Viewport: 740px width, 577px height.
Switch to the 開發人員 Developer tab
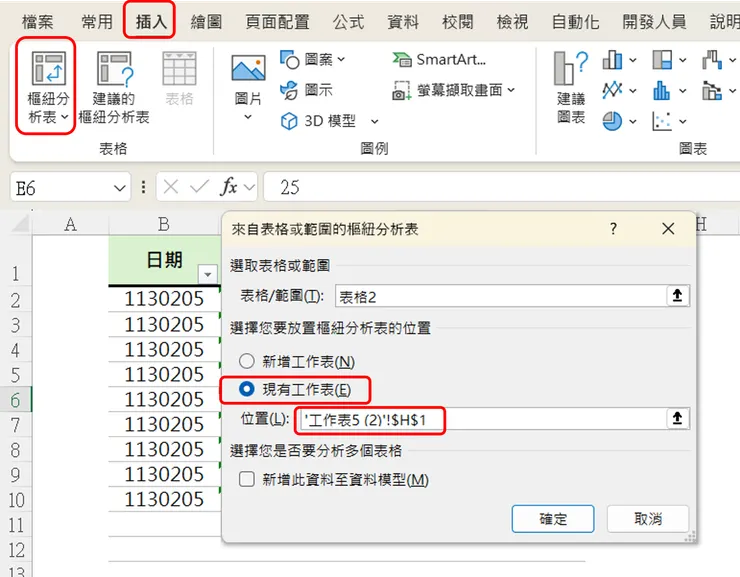[x=654, y=22]
